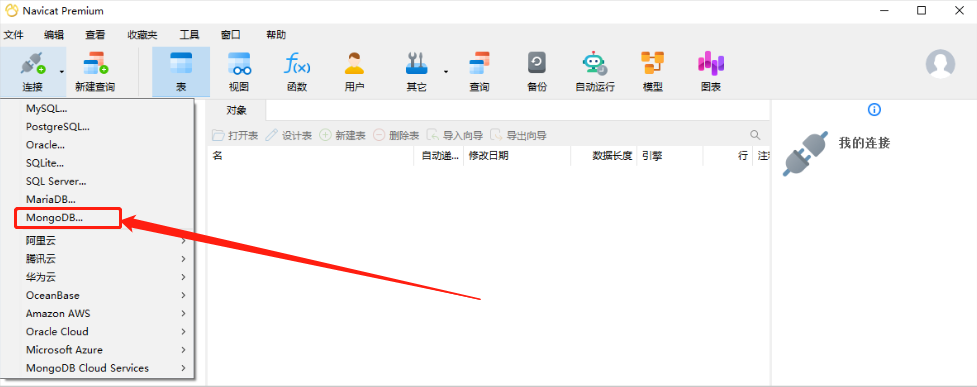Sort by the 修改日期 column header
The width and height of the screenshot is (977, 387).
coord(517,156)
